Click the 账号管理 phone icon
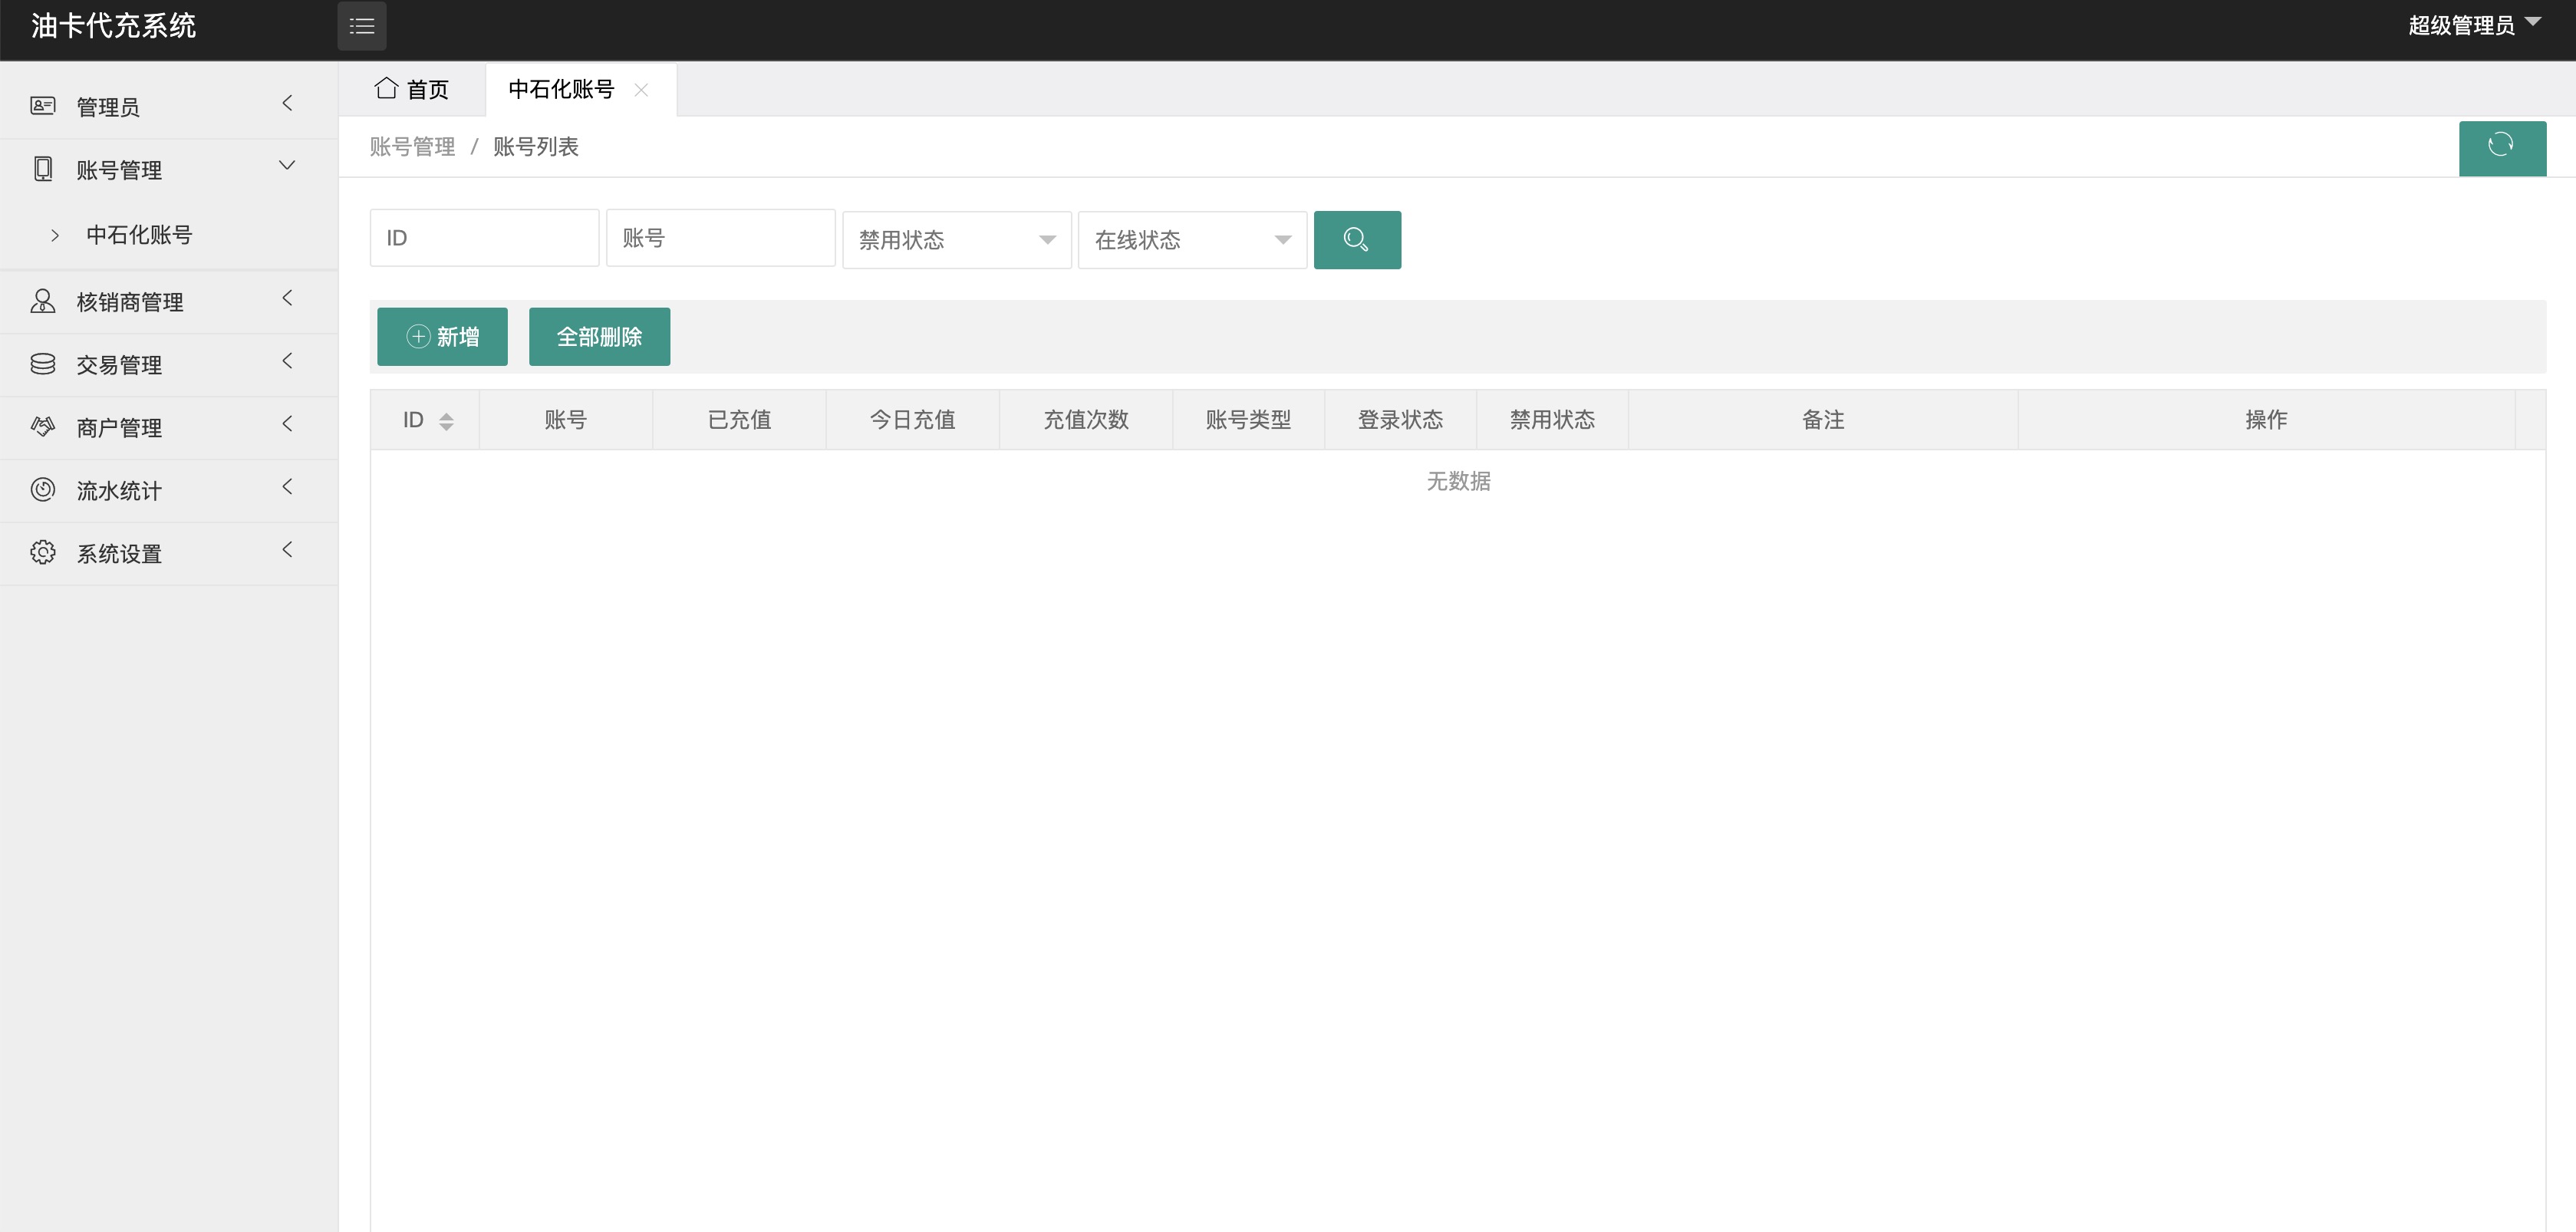This screenshot has height=1232, width=2576. 43,169
